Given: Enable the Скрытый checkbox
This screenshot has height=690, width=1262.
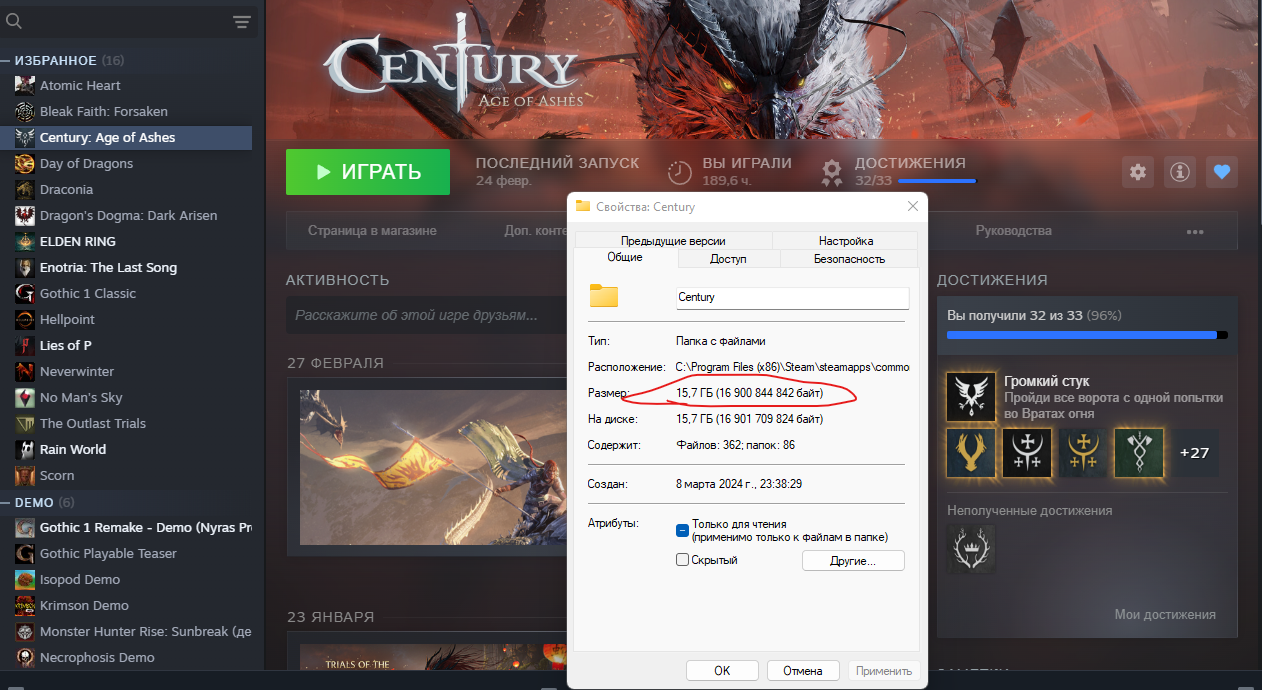Looking at the screenshot, I should pyautogui.click(x=682, y=560).
